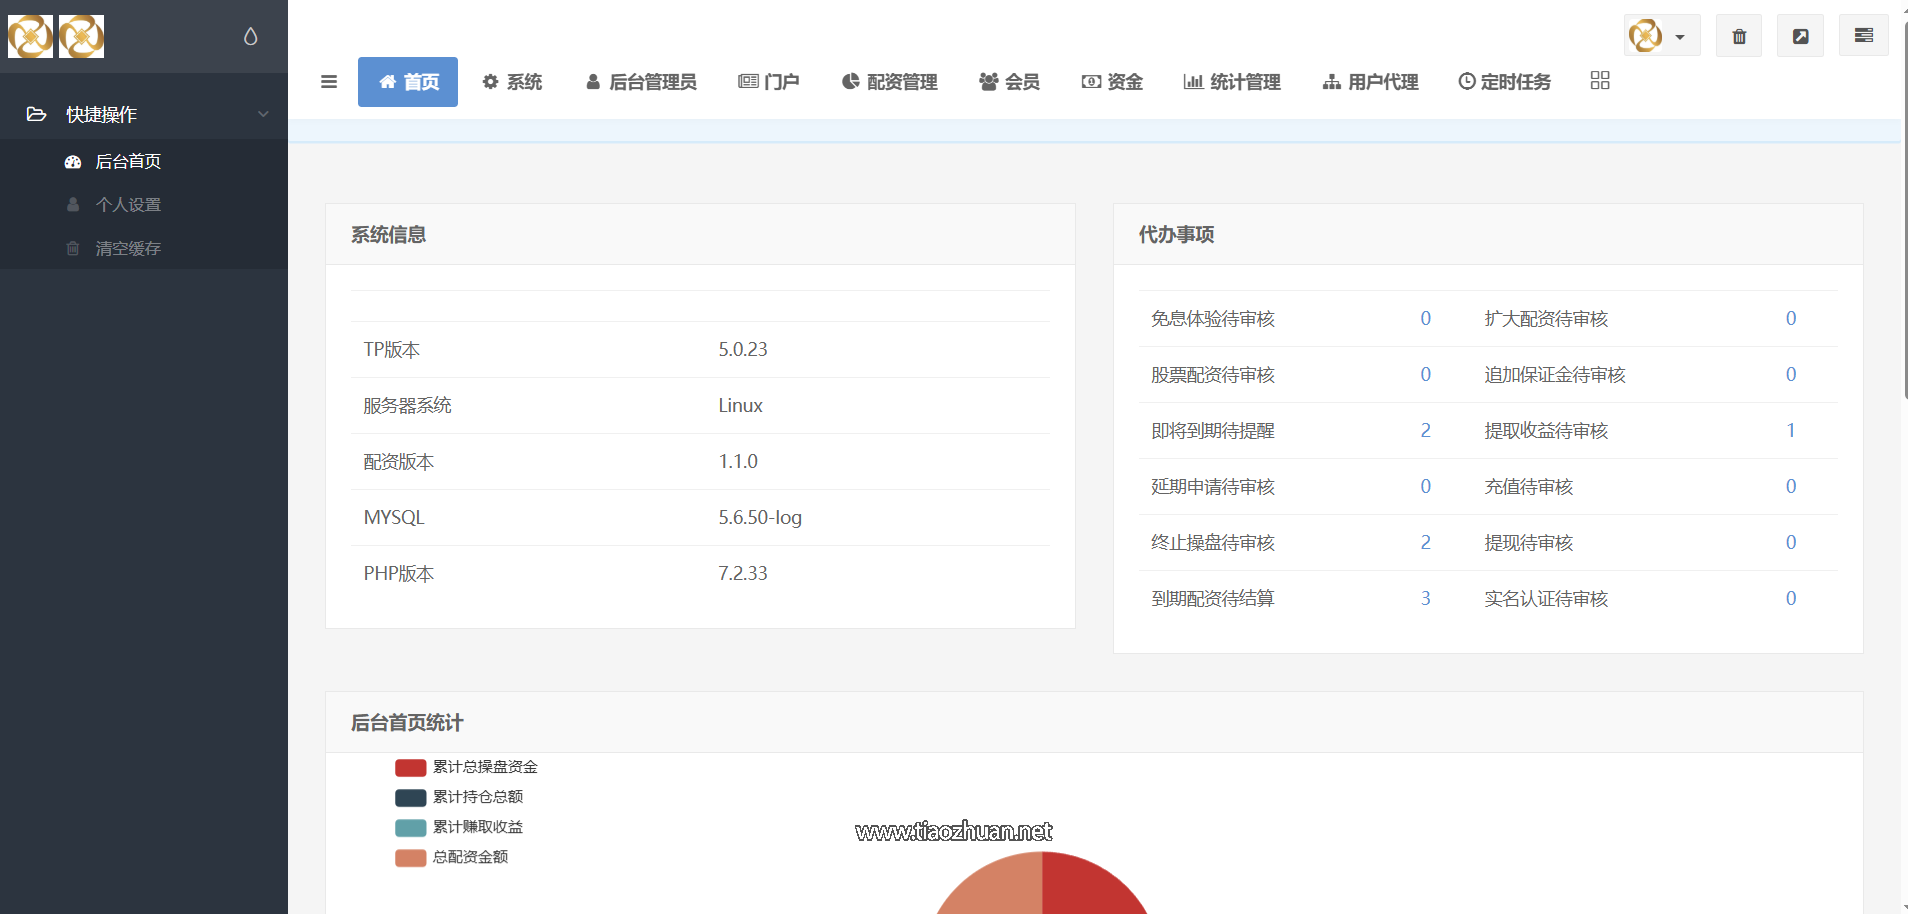Select the 用户代理 agent network icon
This screenshot has height=914, width=1908.
[1332, 82]
